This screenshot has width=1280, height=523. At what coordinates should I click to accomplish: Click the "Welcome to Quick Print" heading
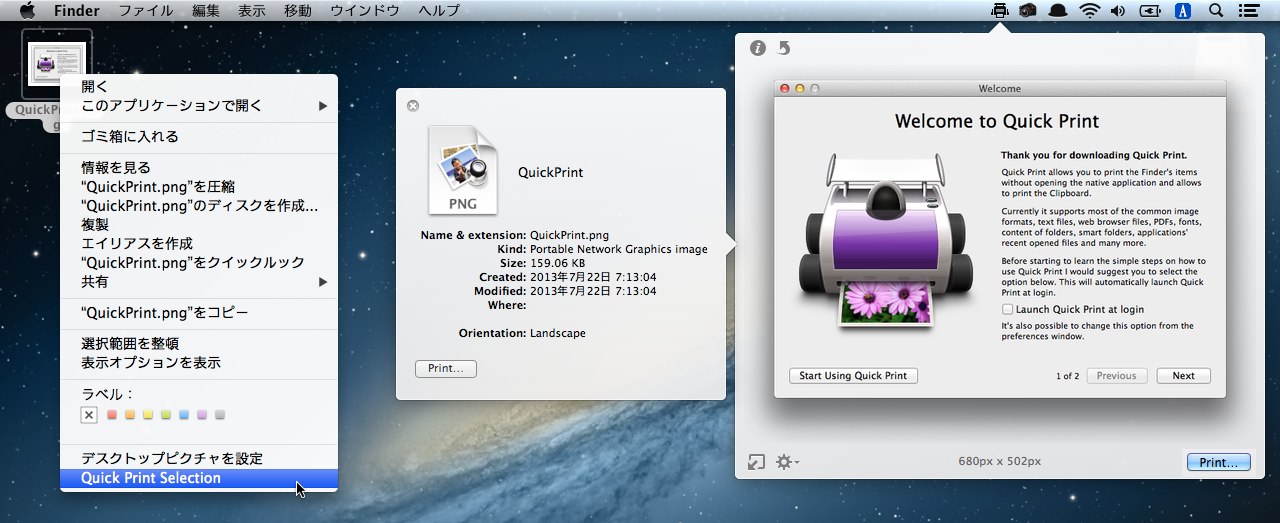pyautogui.click(x=997, y=121)
